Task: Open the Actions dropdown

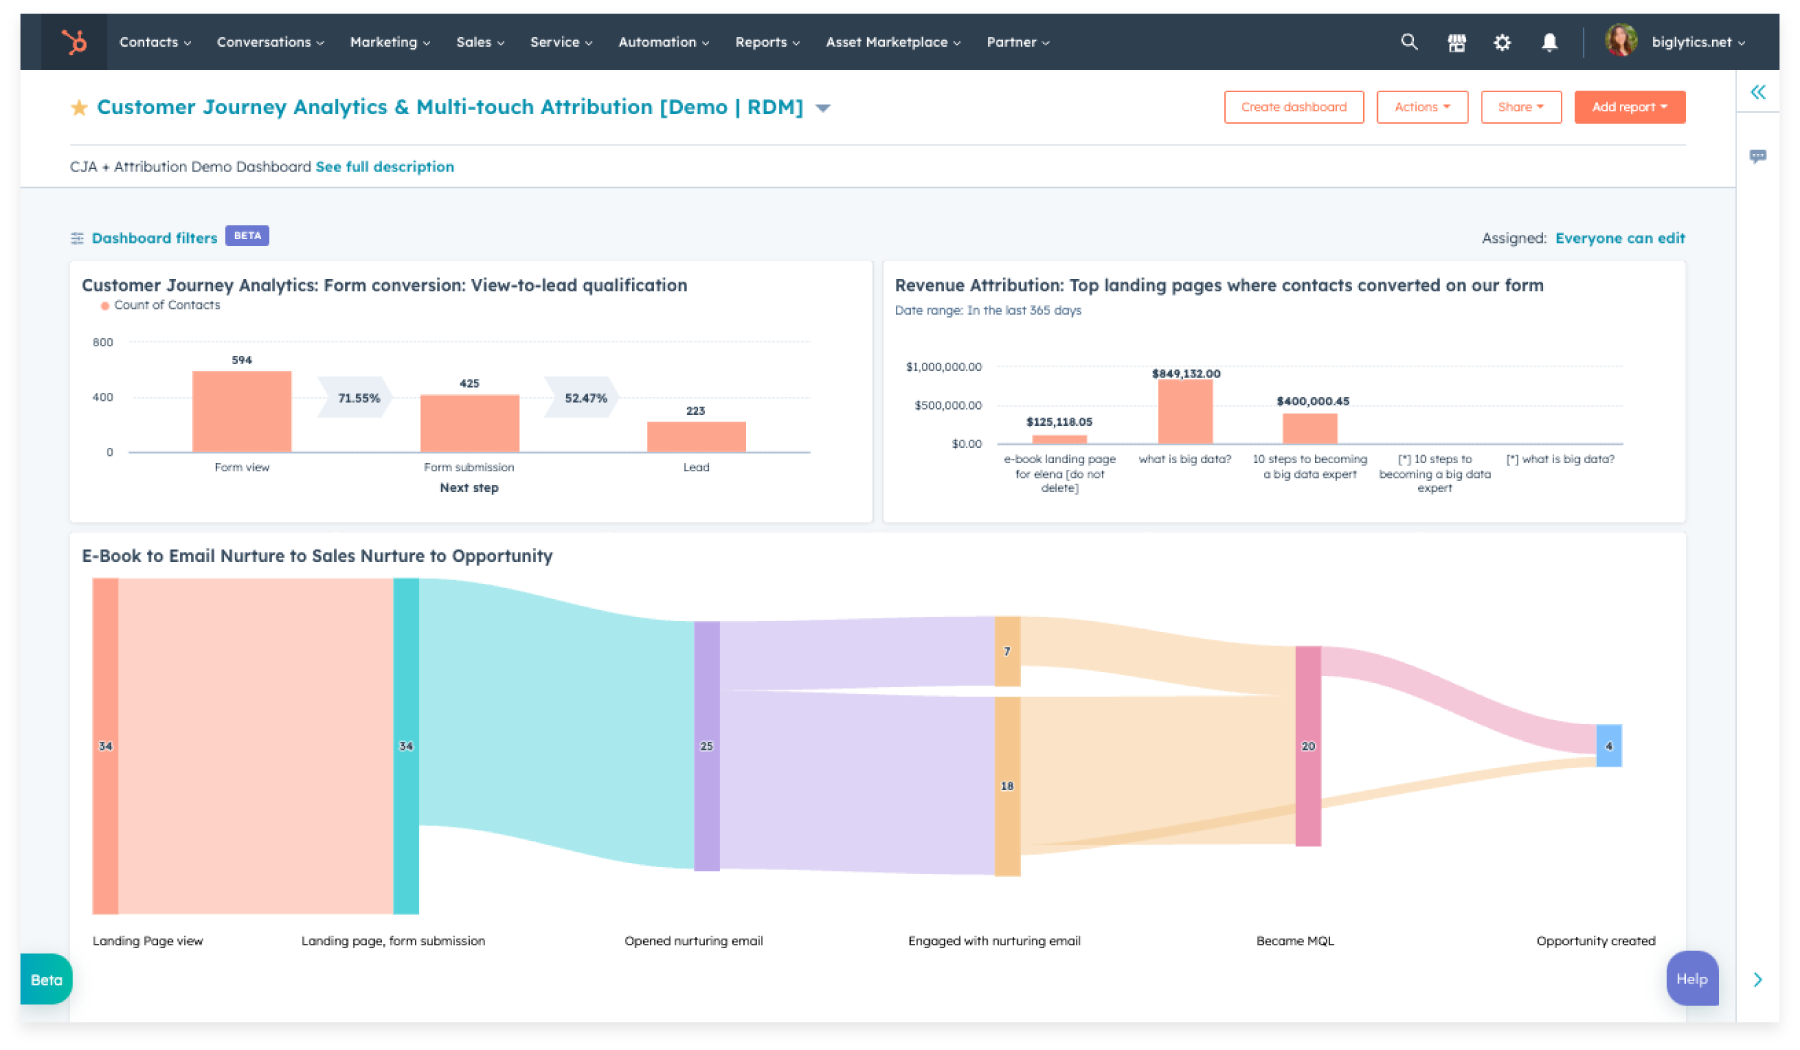Action: coord(1421,107)
